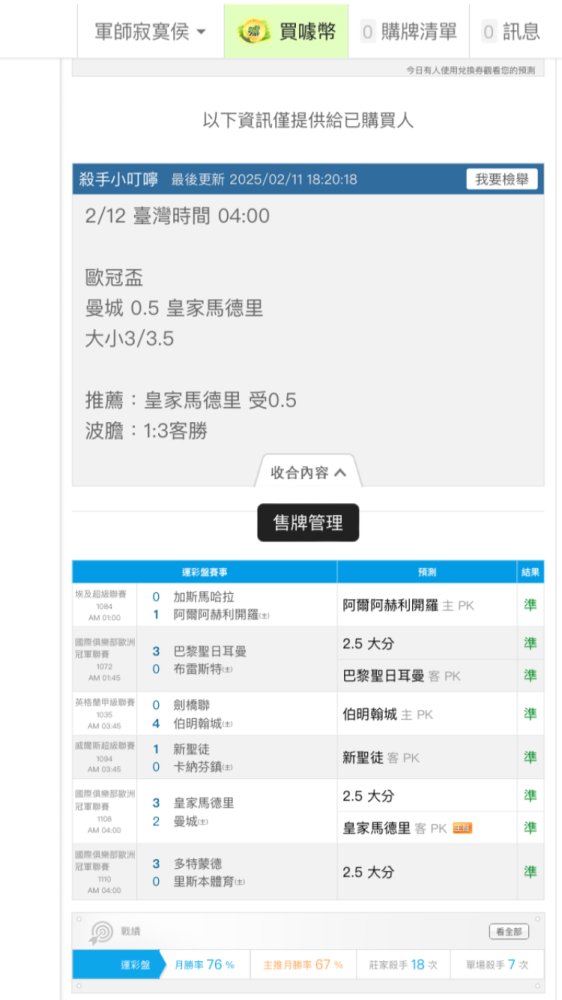Screen dimensions: 562x1000
Task: Click the 結果 column header
Action: (x=530, y=572)
